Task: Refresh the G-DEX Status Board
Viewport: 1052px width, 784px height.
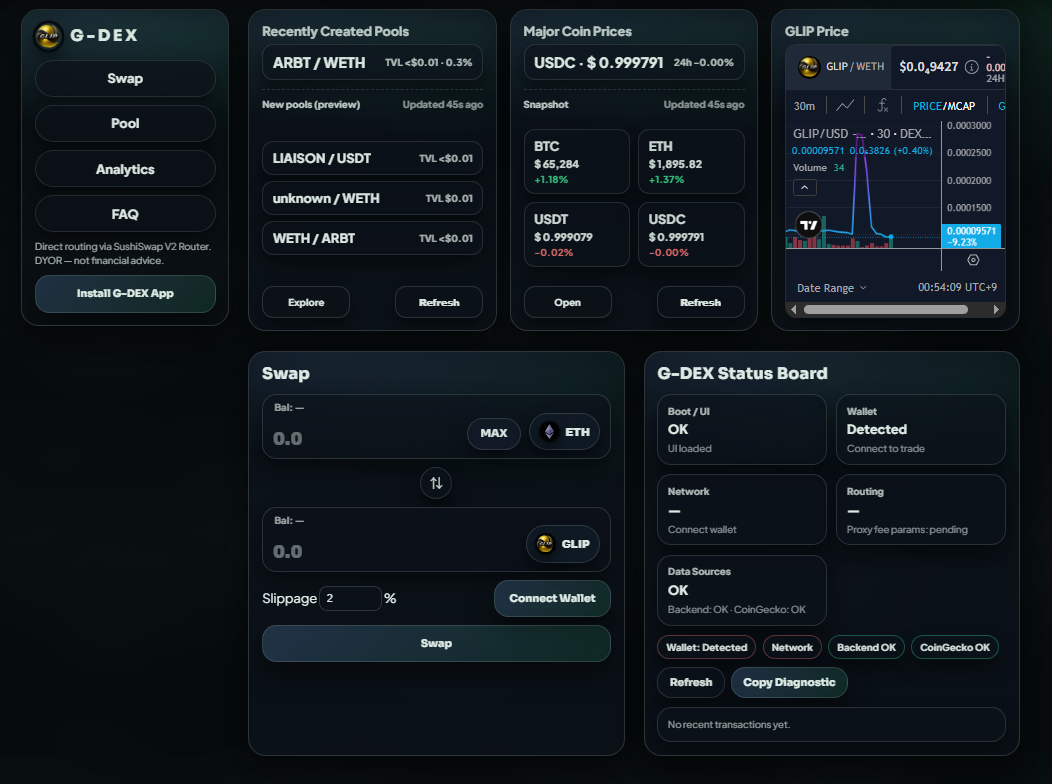Action: (691, 682)
